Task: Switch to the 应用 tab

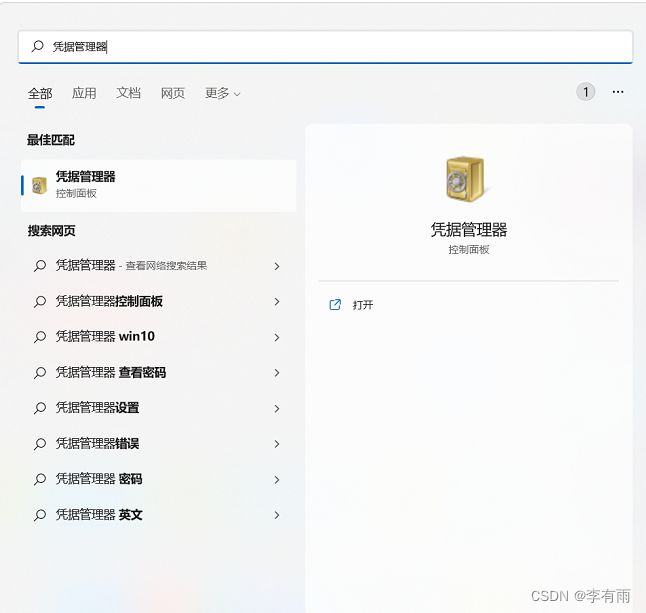Action: pyautogui.click(x=84, y=94)
